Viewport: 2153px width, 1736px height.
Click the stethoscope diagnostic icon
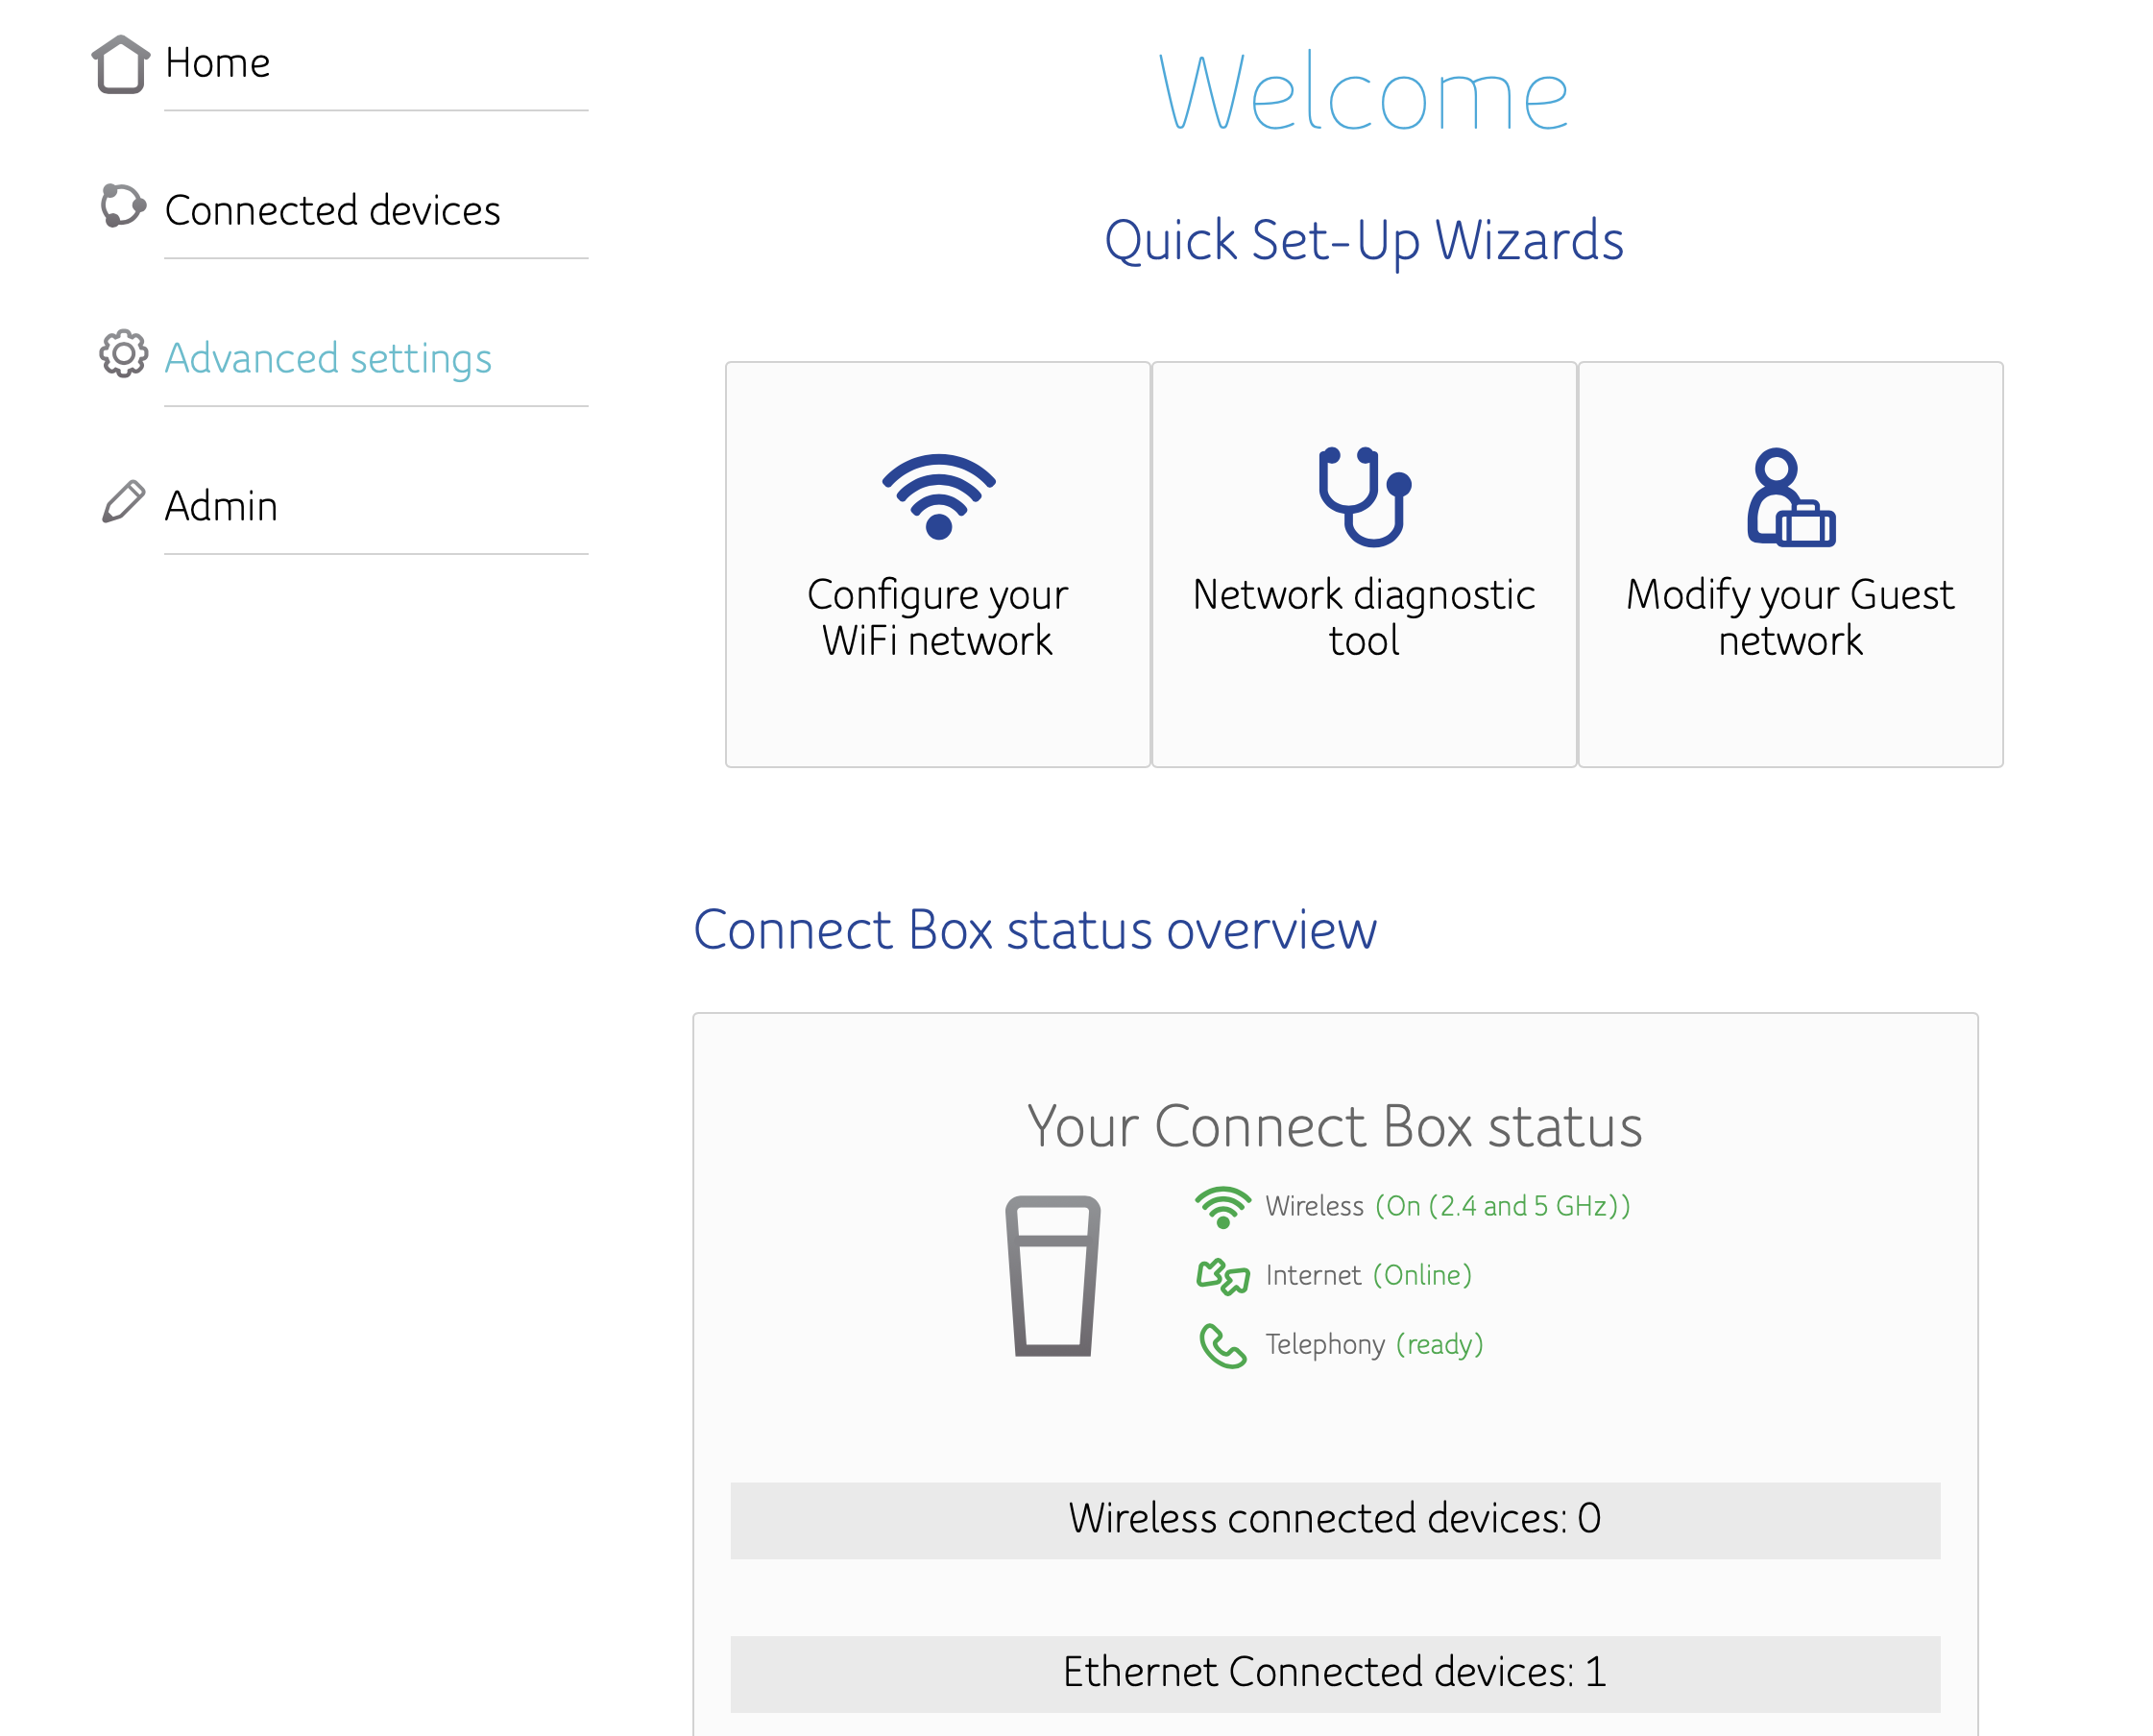coord(1363,496)
